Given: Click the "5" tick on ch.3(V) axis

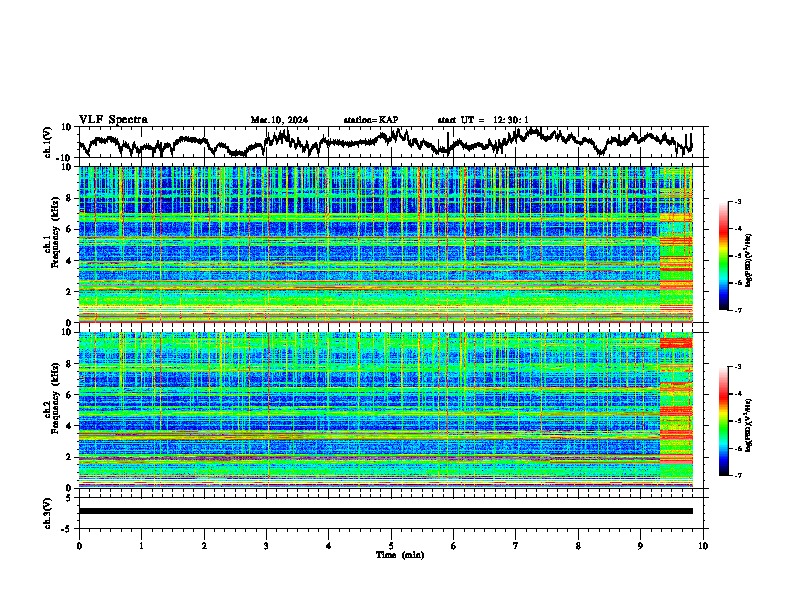Looking at the screenshot, I should pyautogui.click(x=70, y=498).
